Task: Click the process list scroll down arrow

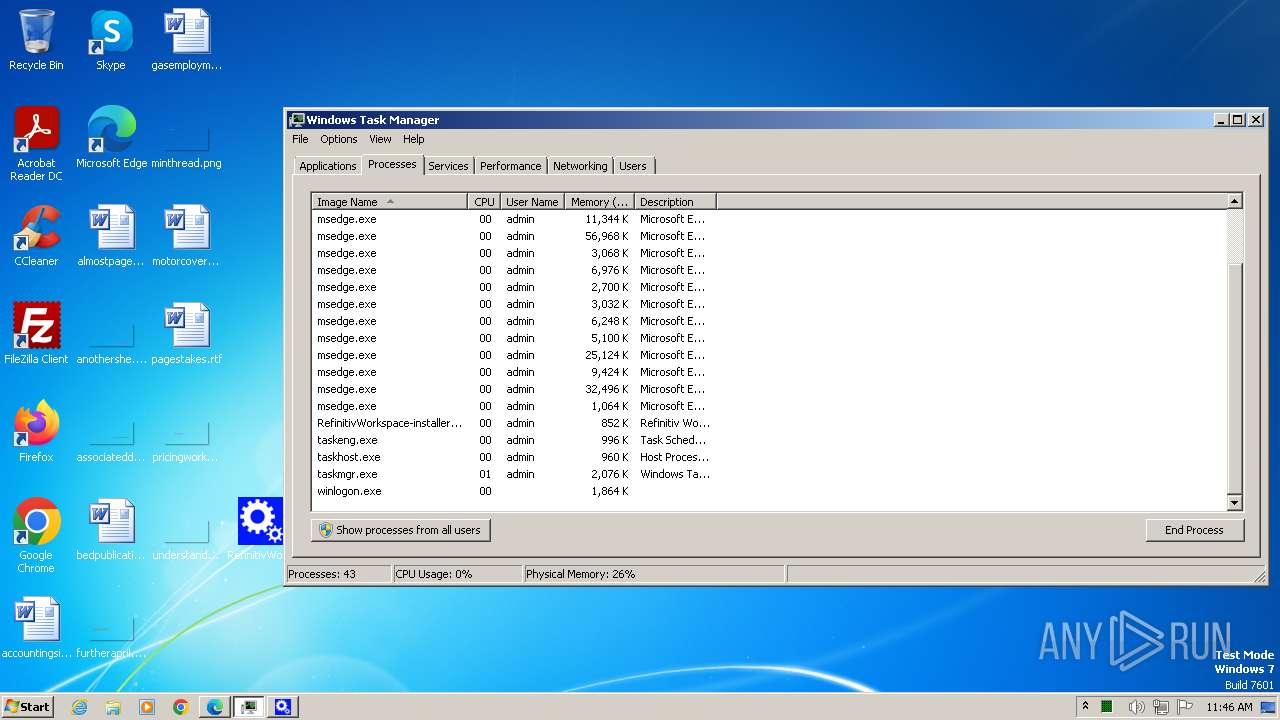Action: tap(1234, 503)
